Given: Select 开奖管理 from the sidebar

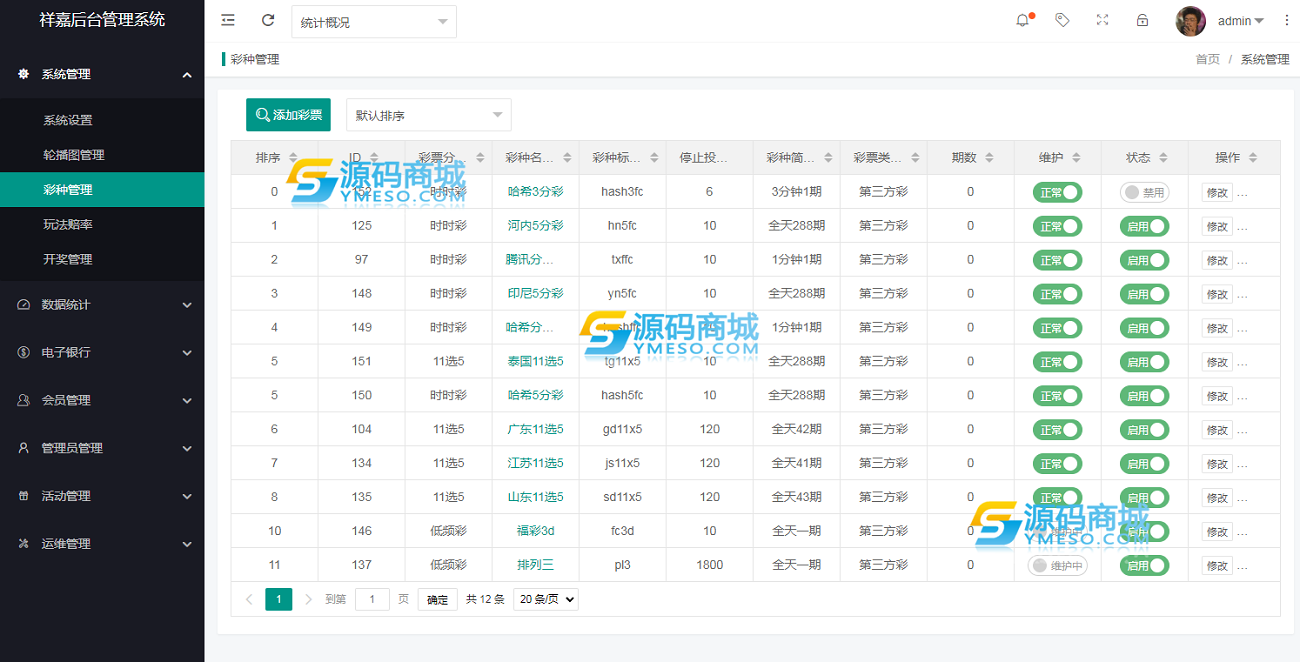Looking at the screenshot, I should point(68,259).
